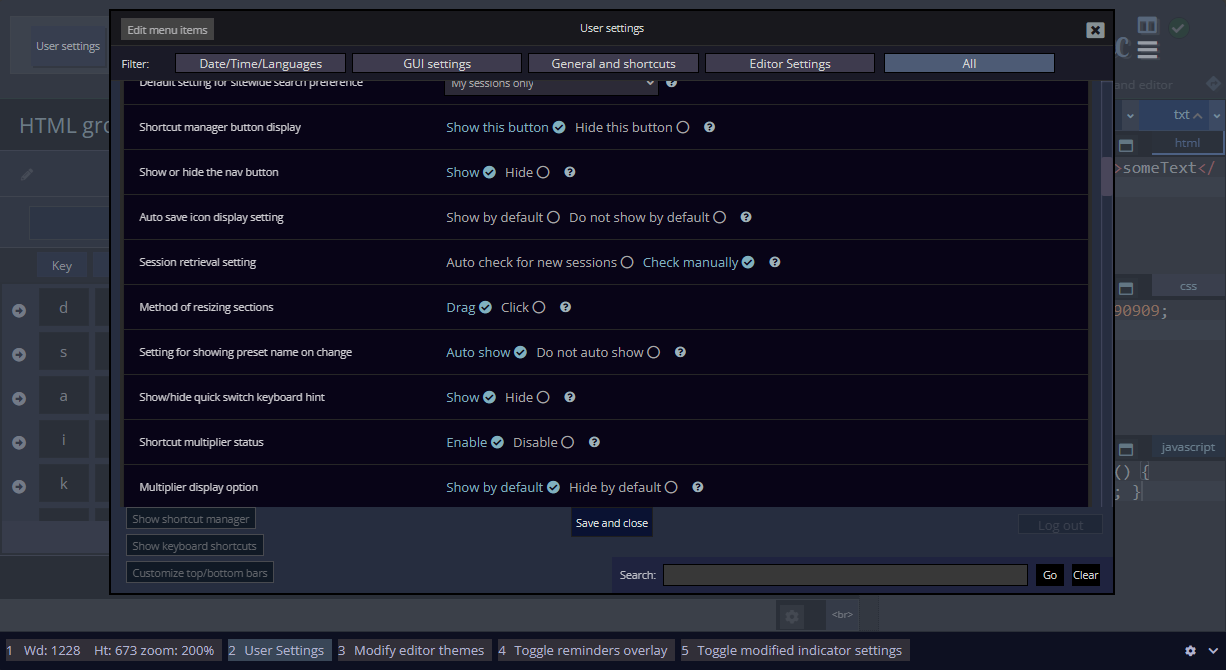Open gear settings in bottom bar
This screenshot has width=1226, height=670.
(x=1190, y=650)
